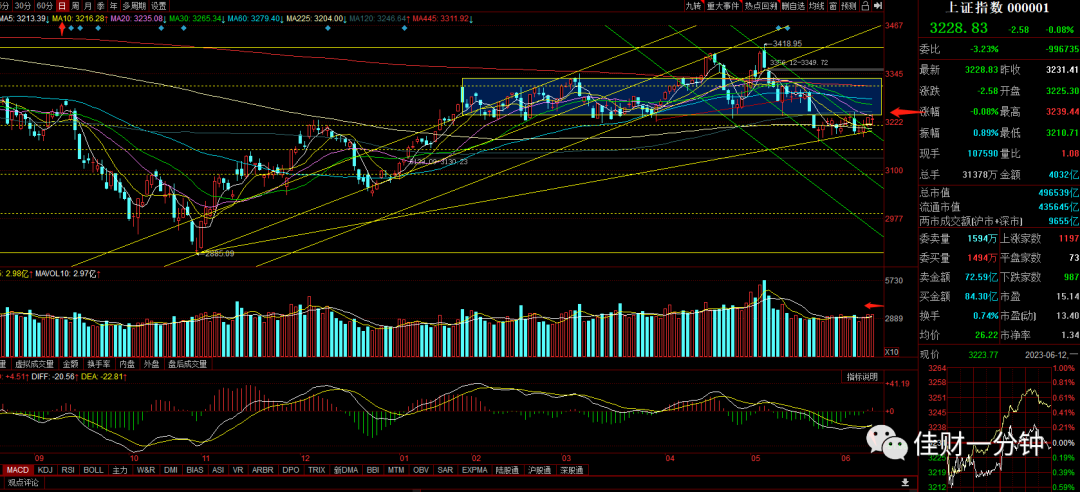Viewport: 1080px width, 492px height.
Task: Collapse side panel with arrow-to-bar icon
Action: pos(878,6)
